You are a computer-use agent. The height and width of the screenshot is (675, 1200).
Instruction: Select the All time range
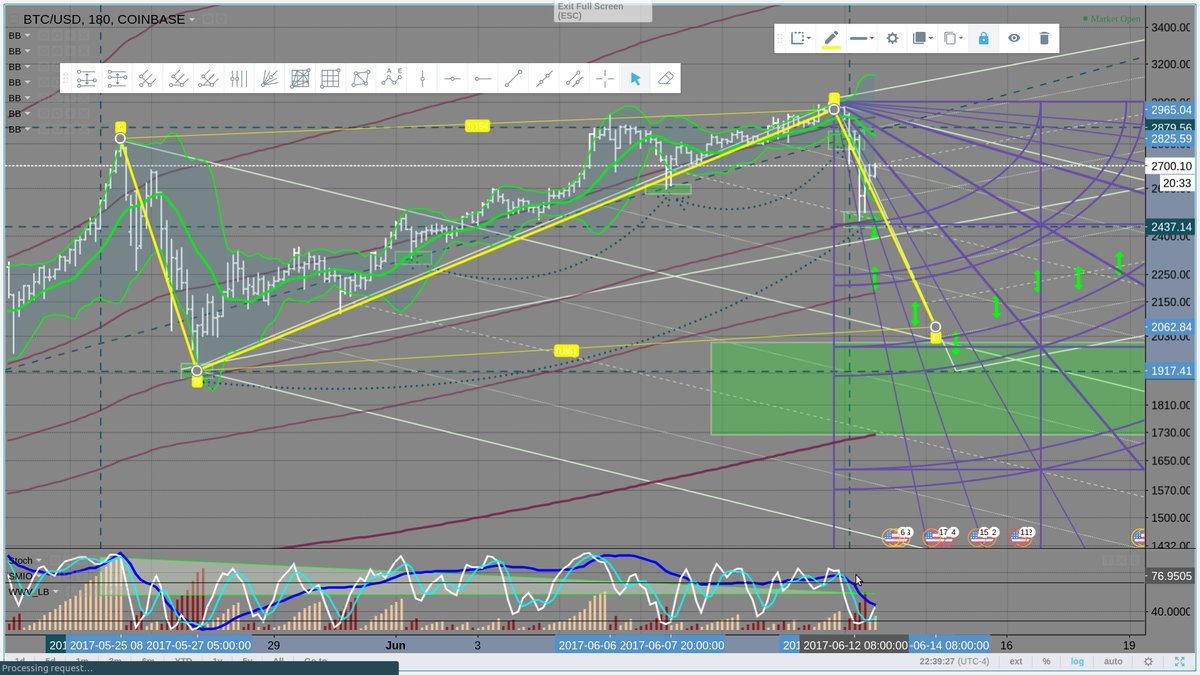point(278,661)
